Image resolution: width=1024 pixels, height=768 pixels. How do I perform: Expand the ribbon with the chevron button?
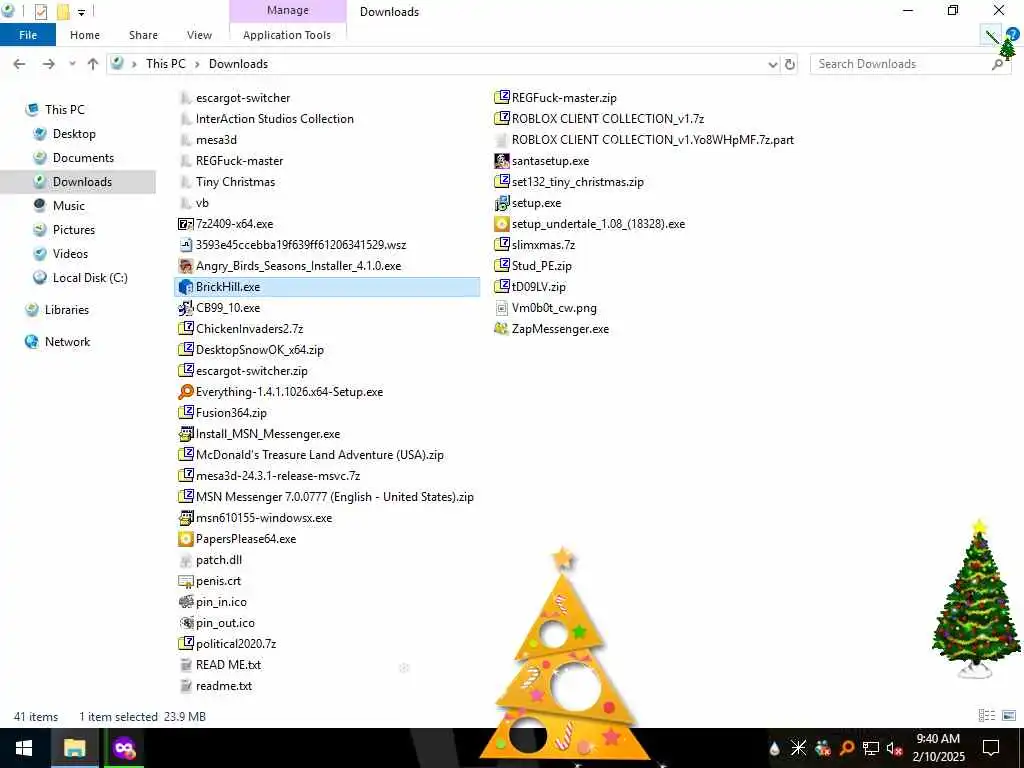[x=991, y=35]
